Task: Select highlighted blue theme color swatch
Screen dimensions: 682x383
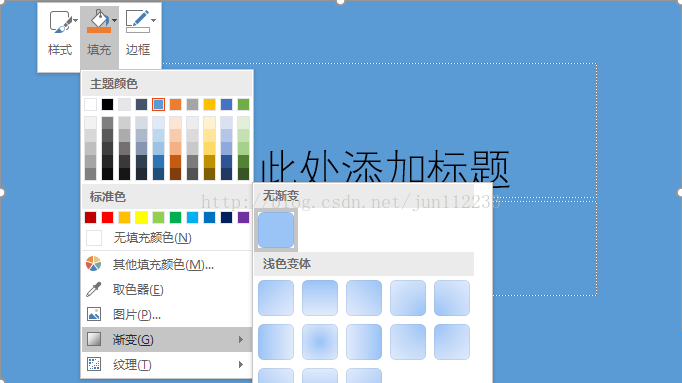Action: pos(158,104)
